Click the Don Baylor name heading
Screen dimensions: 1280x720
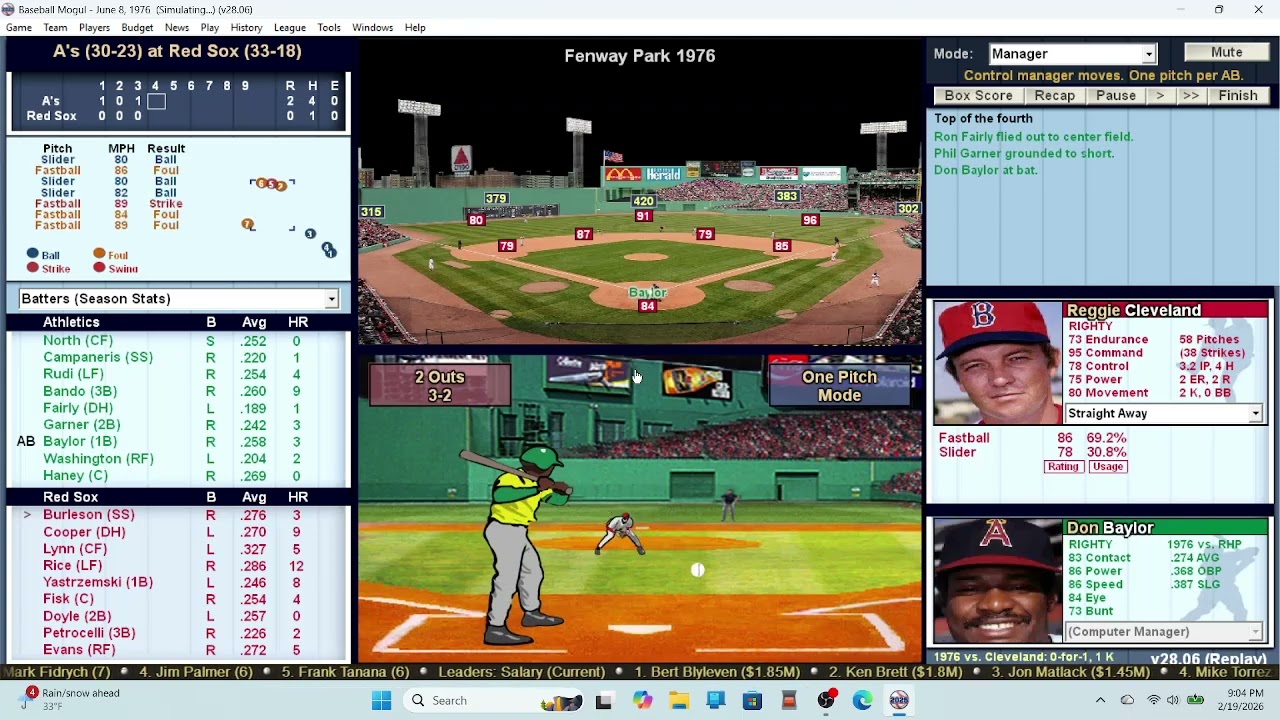pos(1110,528)
